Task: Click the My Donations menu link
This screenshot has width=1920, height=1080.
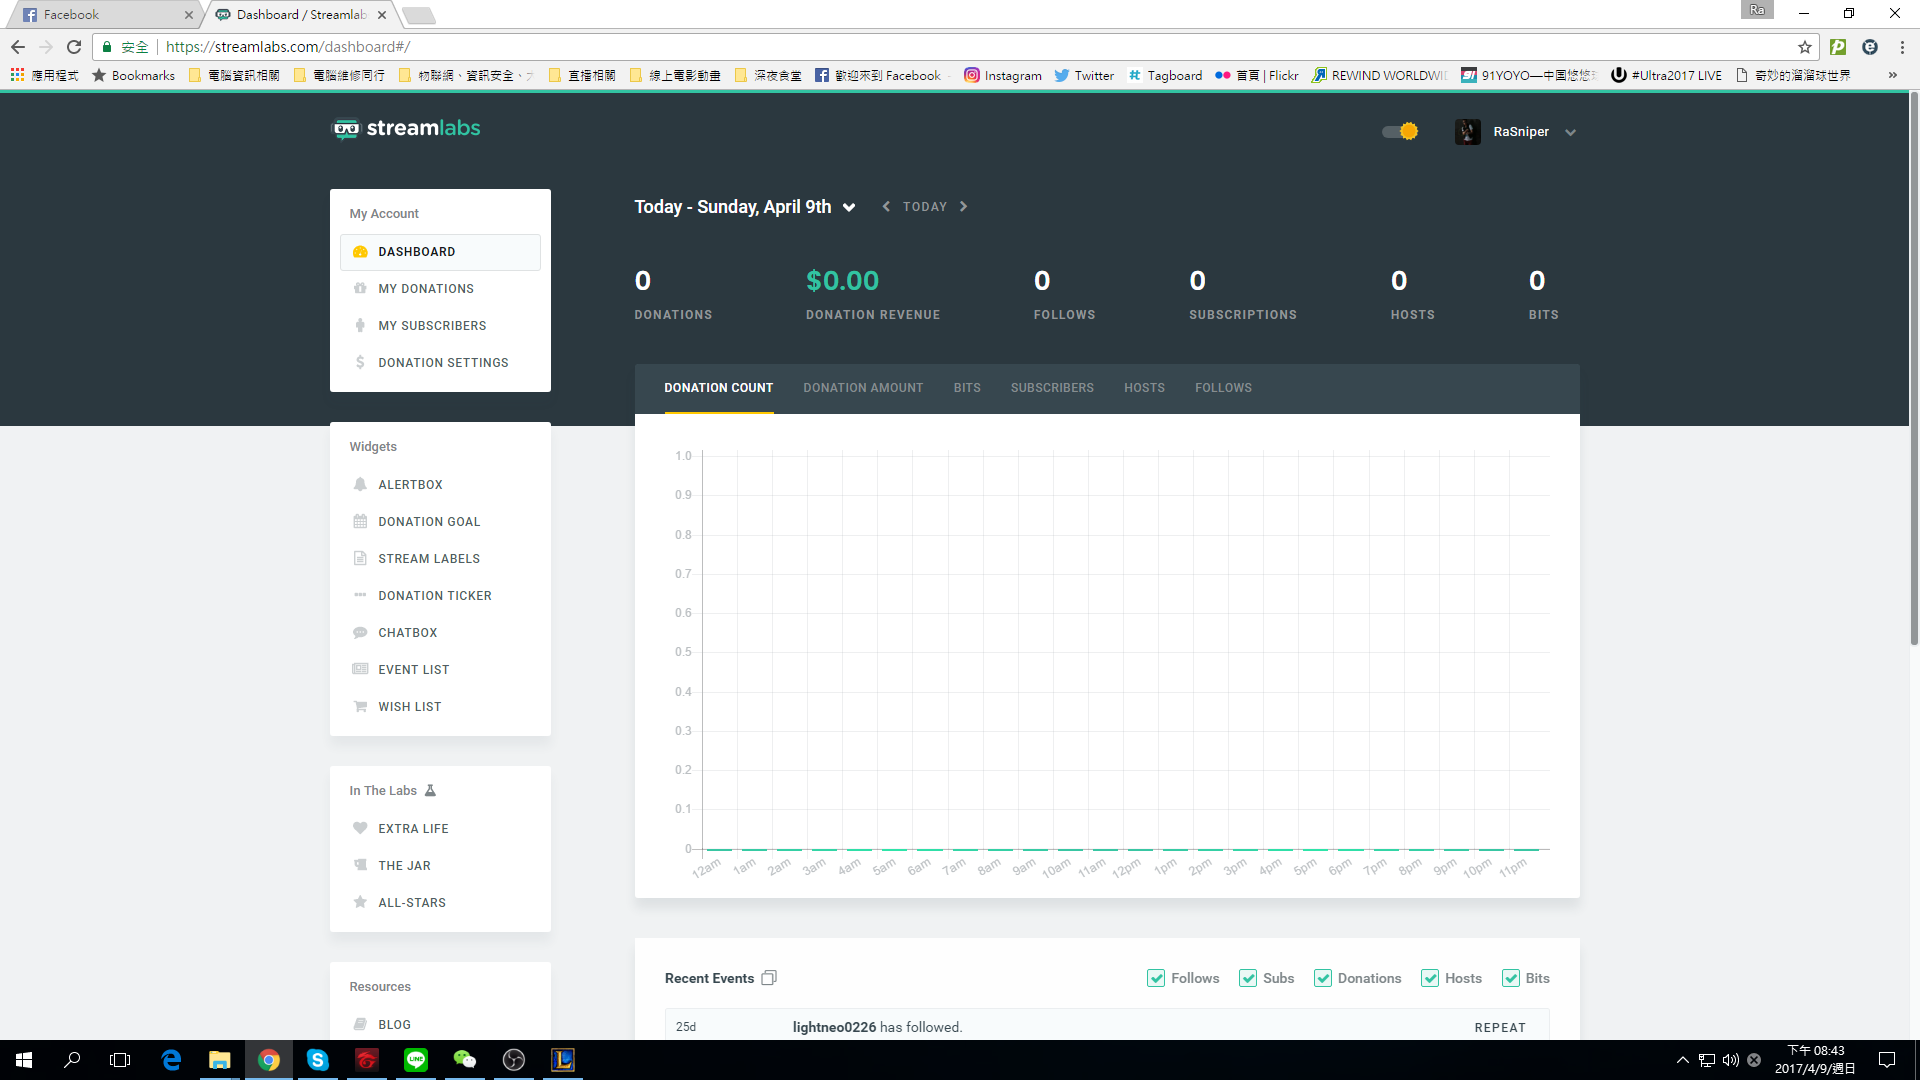Action: click(426, 289)
